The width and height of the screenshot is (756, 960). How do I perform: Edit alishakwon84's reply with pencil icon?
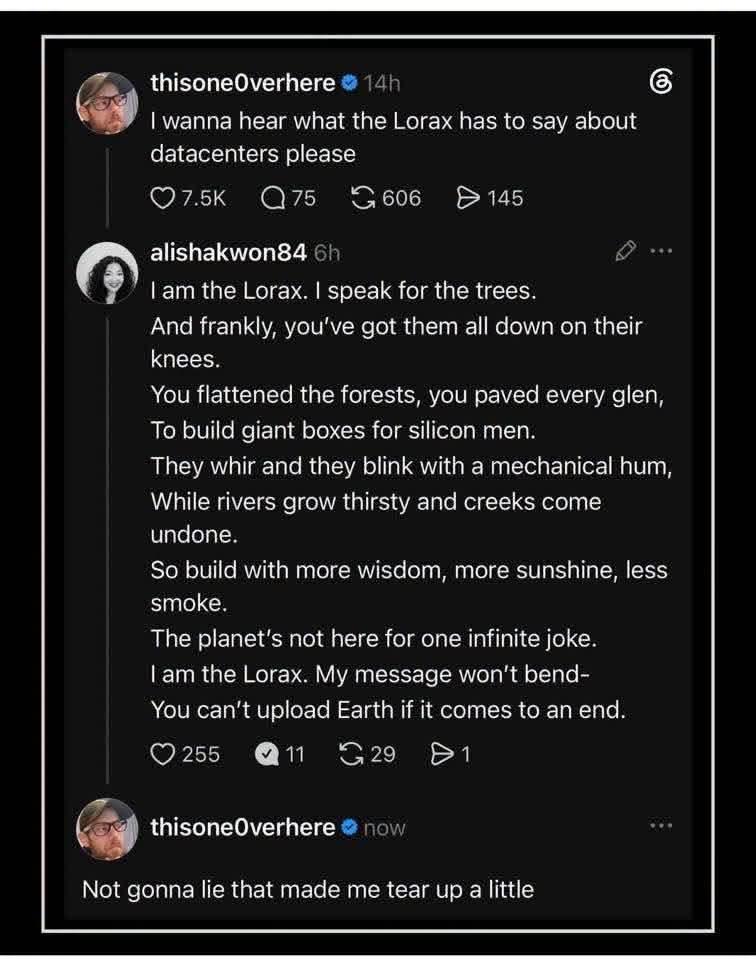click(x=625, y=251)
